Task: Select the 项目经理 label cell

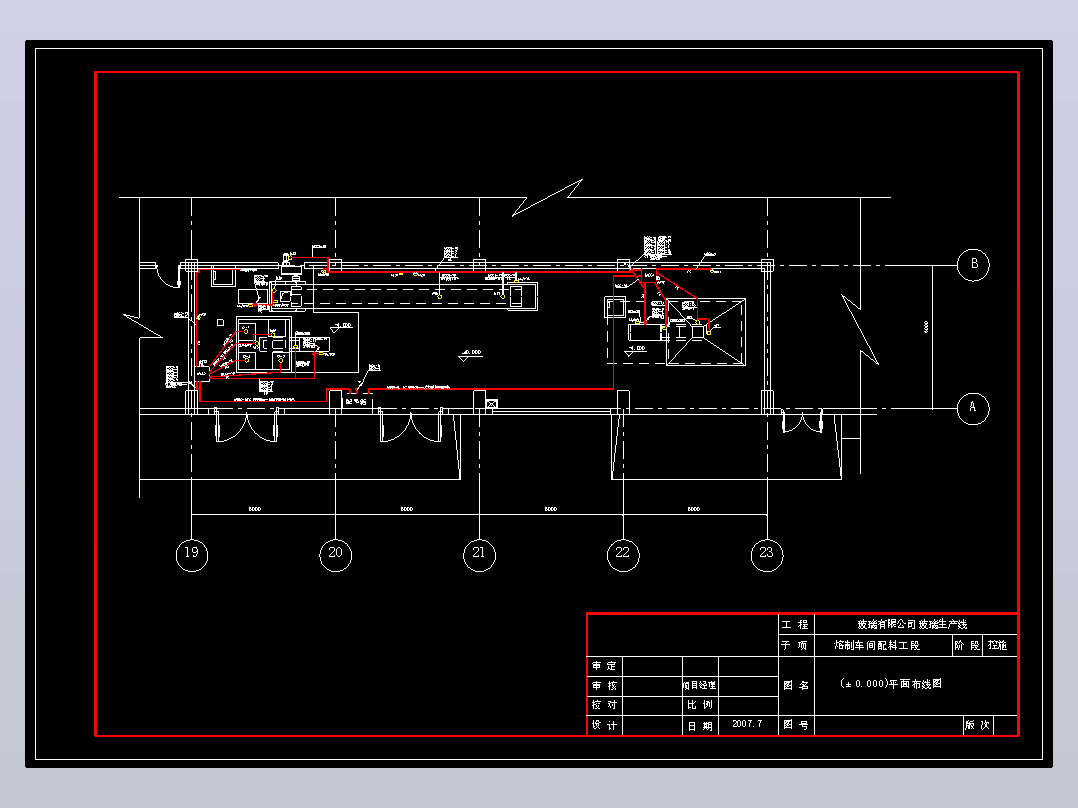Action: (x=700, y=686)
